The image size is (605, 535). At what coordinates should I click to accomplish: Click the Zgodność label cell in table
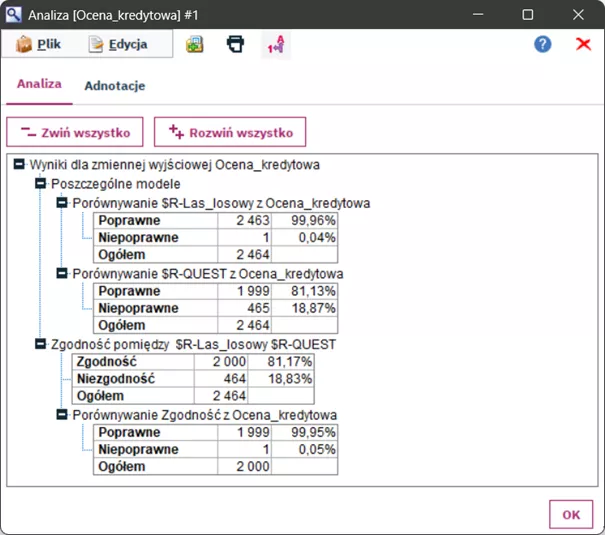click(133, 361)
